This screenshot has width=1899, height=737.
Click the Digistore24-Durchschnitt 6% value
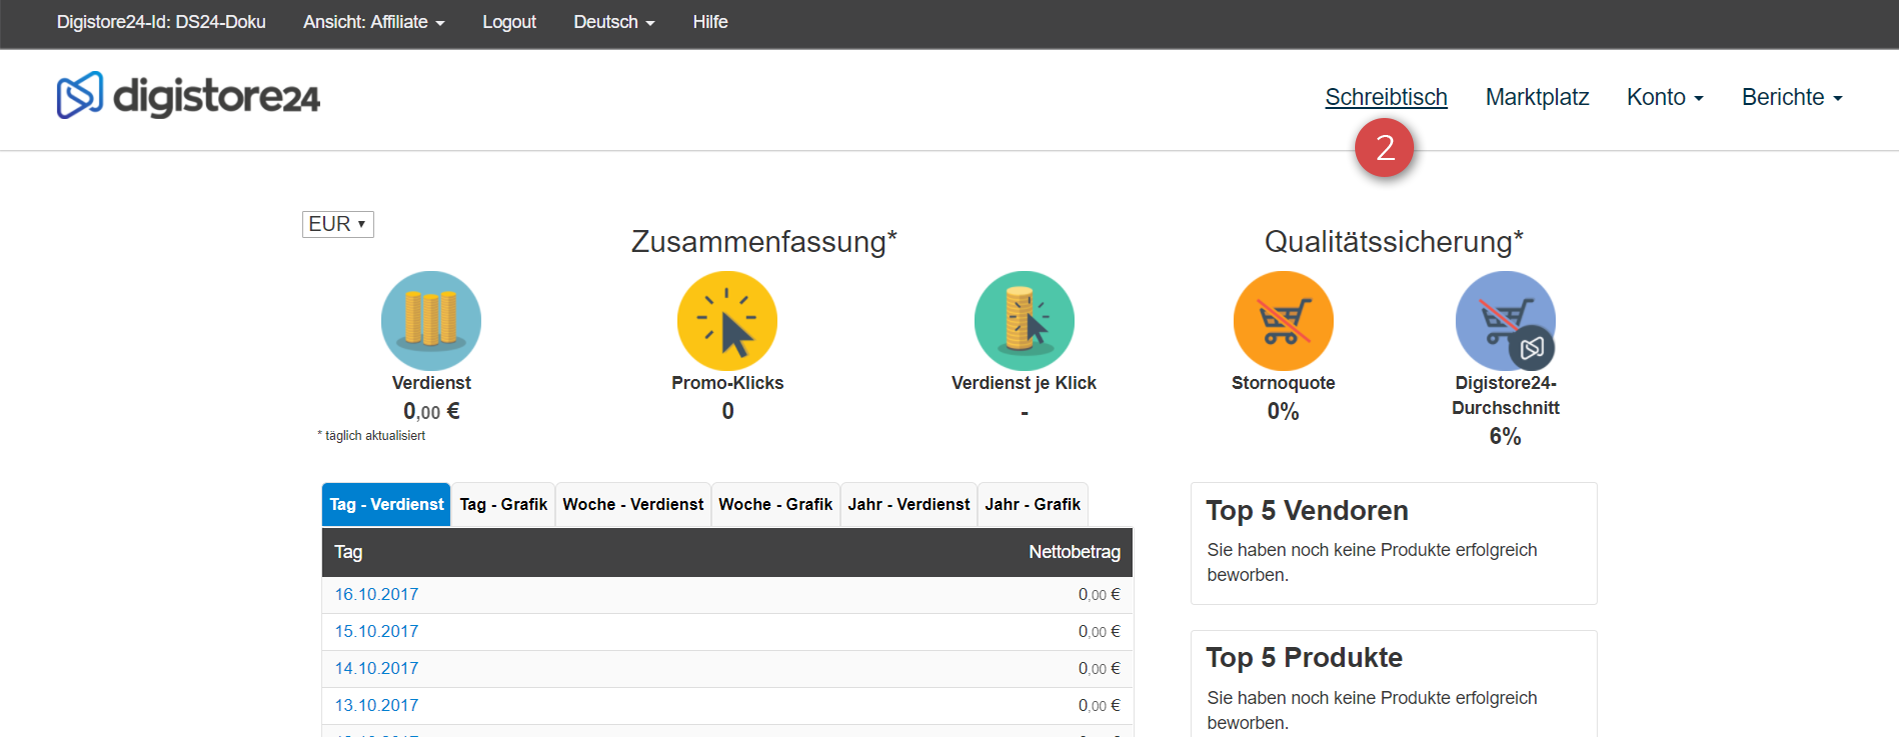1505,436
